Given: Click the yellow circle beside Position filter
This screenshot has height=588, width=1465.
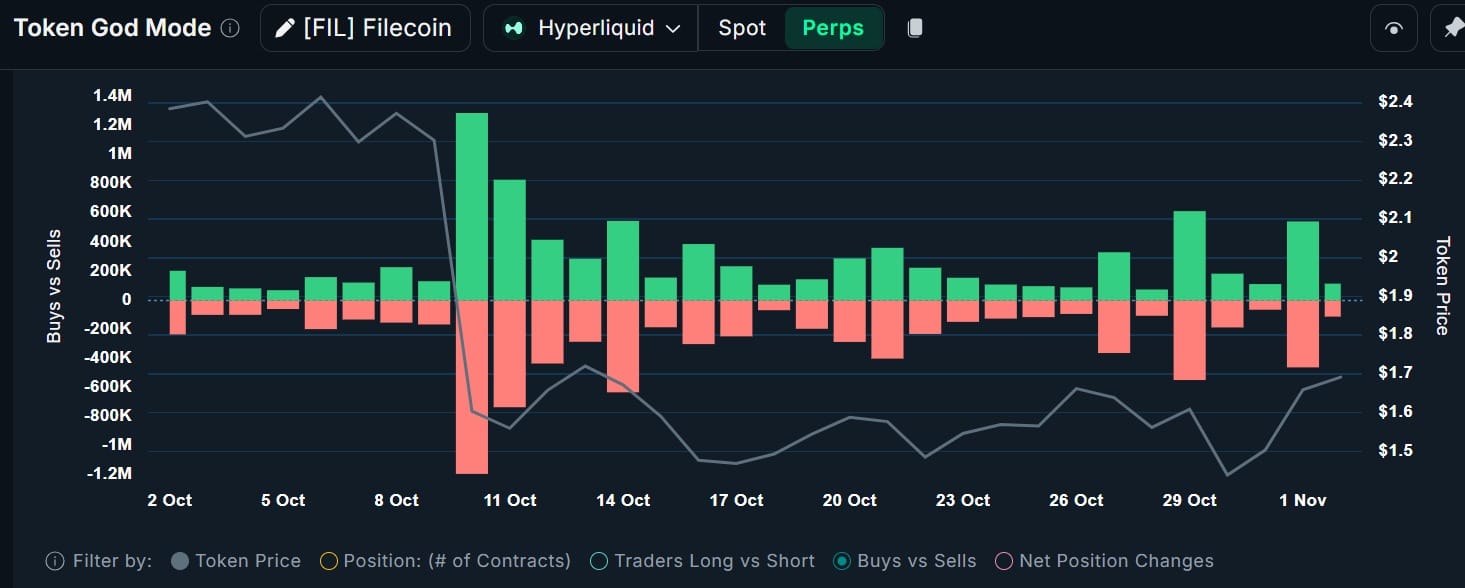Looking at the screenshot, I should pyautogui.click(x=328, y=561).
